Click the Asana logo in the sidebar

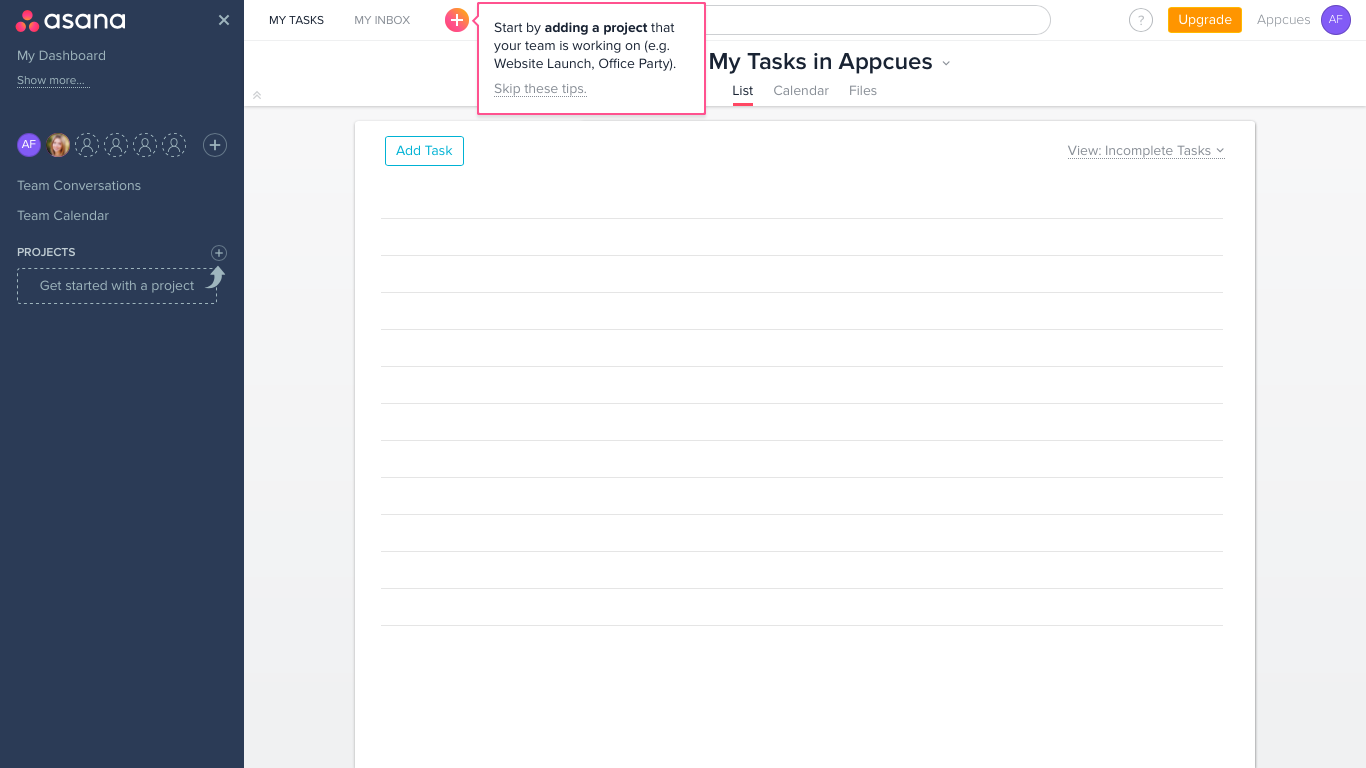click(70, 20)
